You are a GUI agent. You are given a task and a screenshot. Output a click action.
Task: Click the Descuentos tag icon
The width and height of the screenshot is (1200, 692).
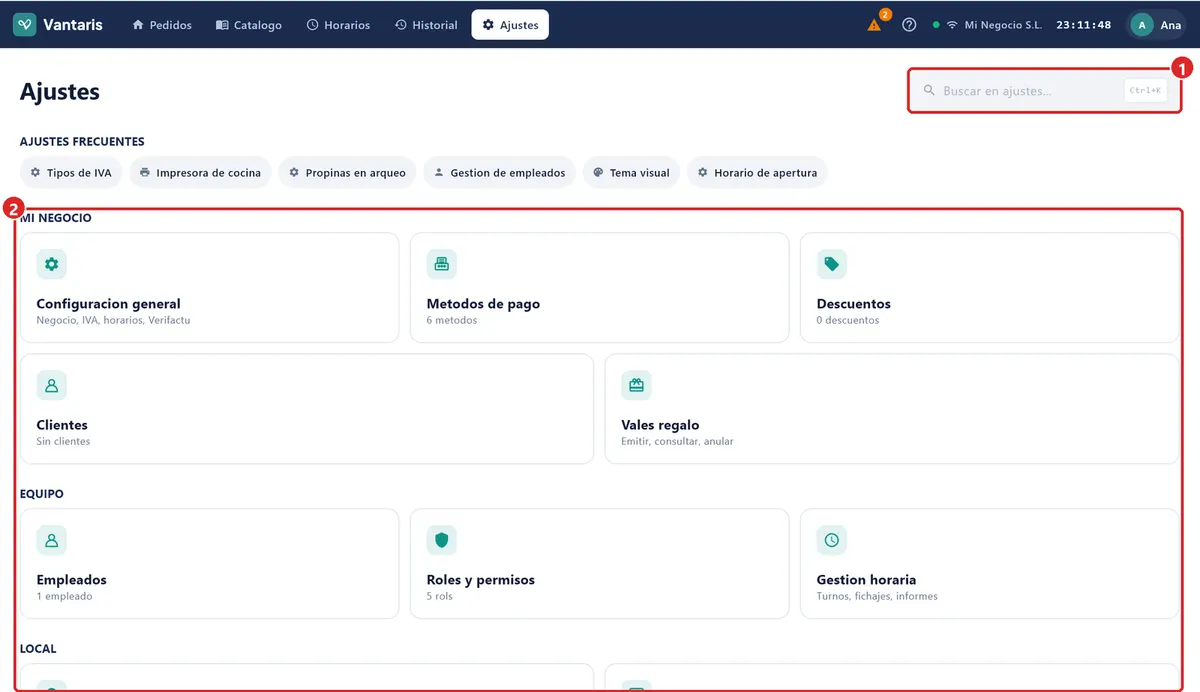pyautogui.click(x=832, y=264)
